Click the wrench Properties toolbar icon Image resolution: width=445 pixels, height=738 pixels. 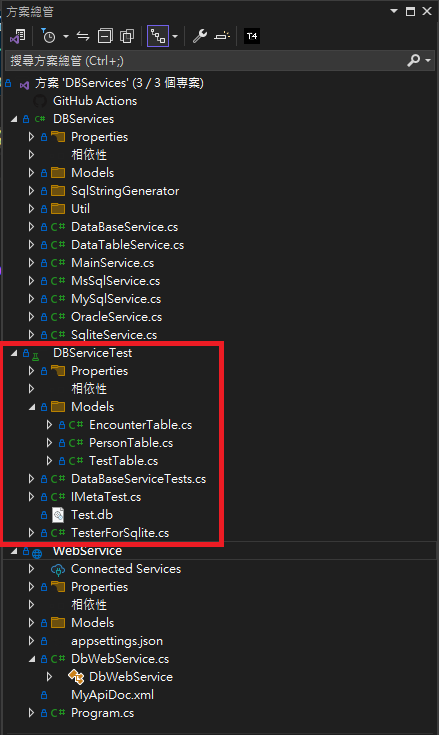click(200, 36)
